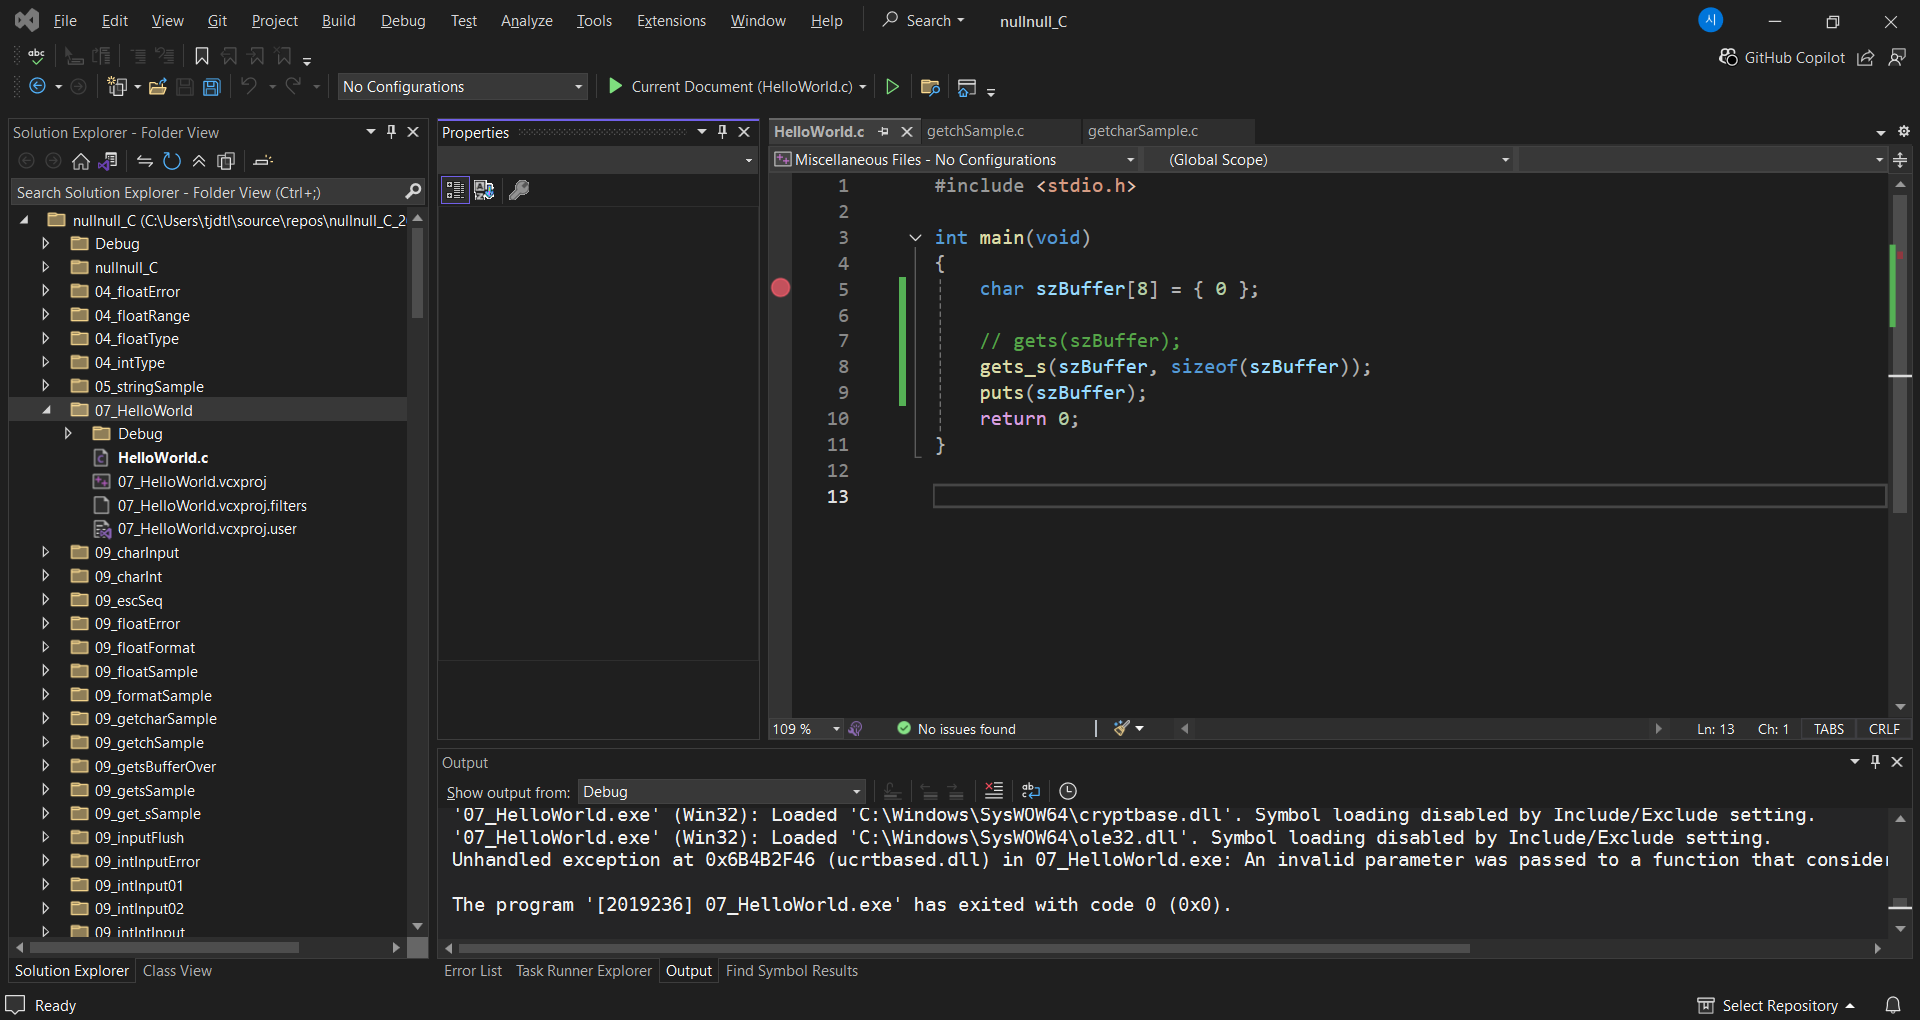Image resolution: width=1920 pixels, height=1020 pixels.
Task: Click the Open File folder icon
Action: coord(158,87)
